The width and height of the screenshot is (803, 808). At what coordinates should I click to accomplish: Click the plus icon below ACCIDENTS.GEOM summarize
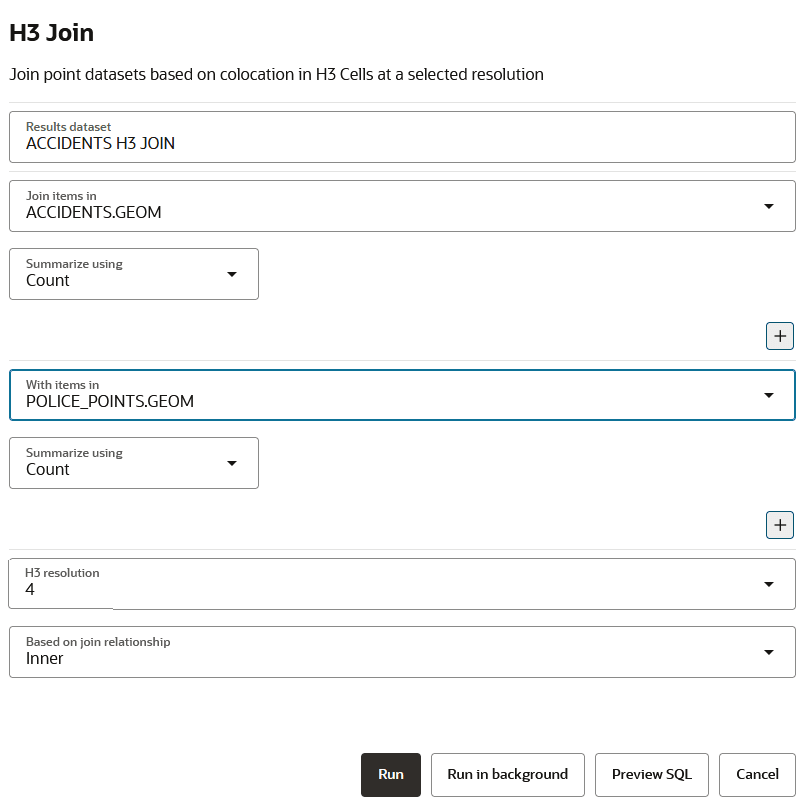click(x=779, y=336)
